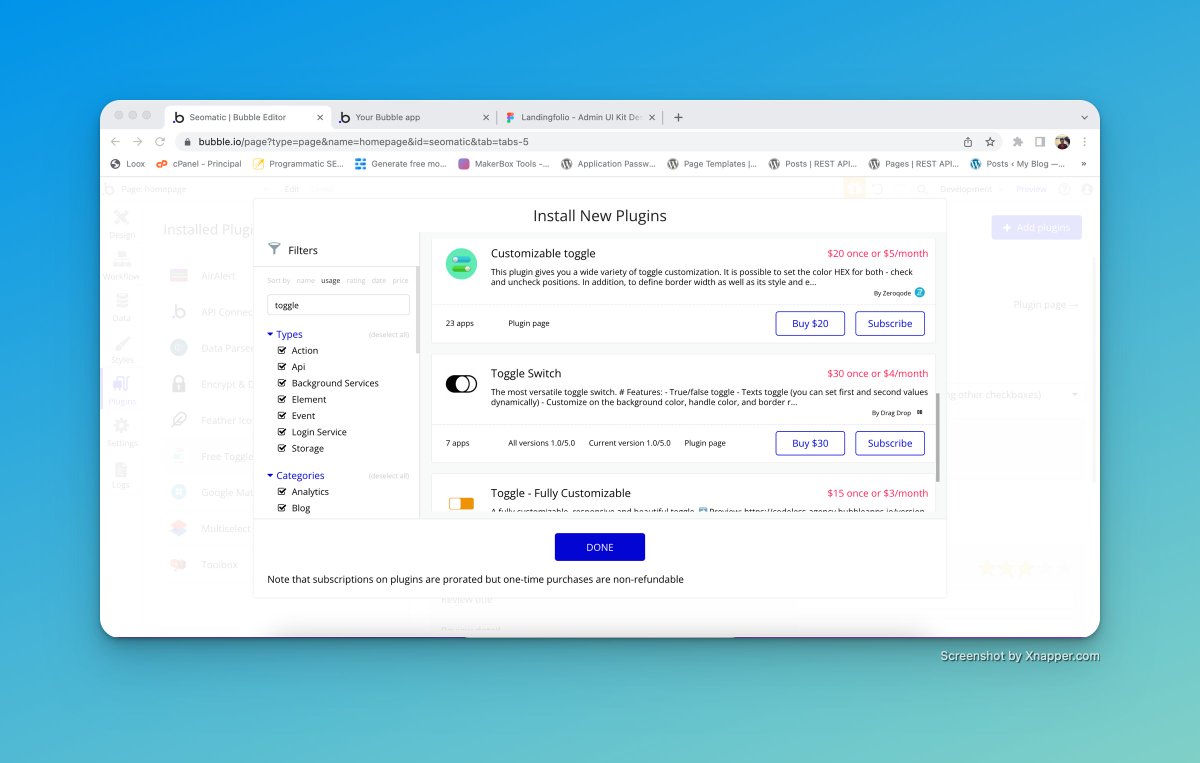Go back with browser back arrow
Viewport: 1200px width, 763px height.
pos(116,142)
